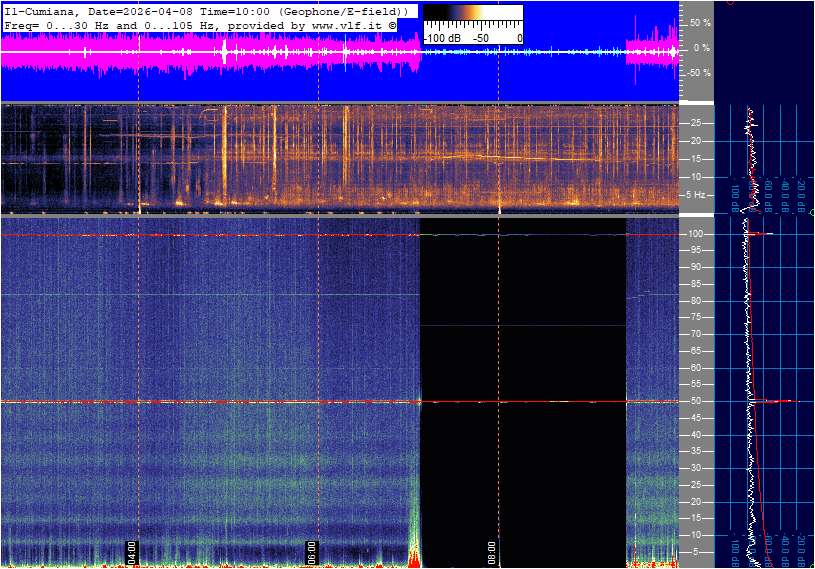Click the 75 Hz frequency axis tick
Screen dimensions: 815x569
[697, 317]
